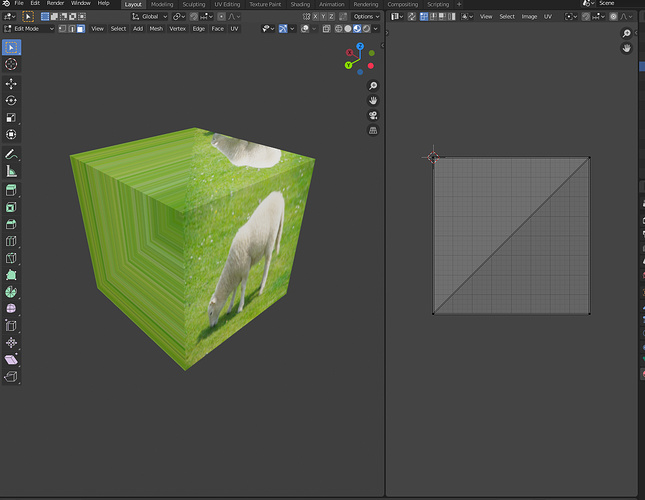Add a new workspace with plus button
Image resolution: width=645 pixels, height=500 pixels.
coord(459,5)
